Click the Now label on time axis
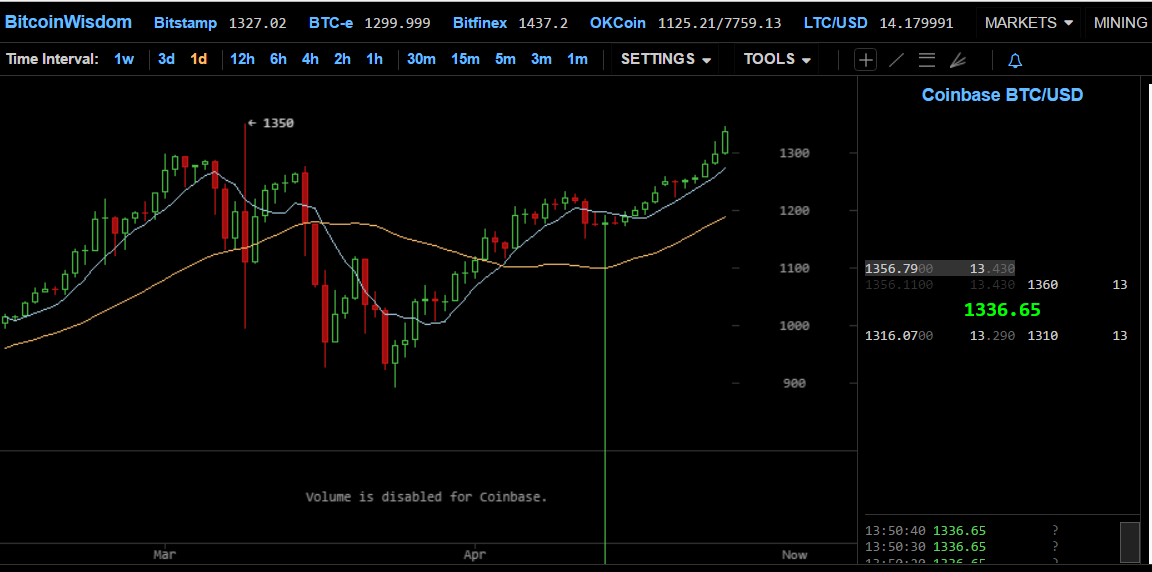This screenshot has width=1152, height=572. (x=794, y=555)
